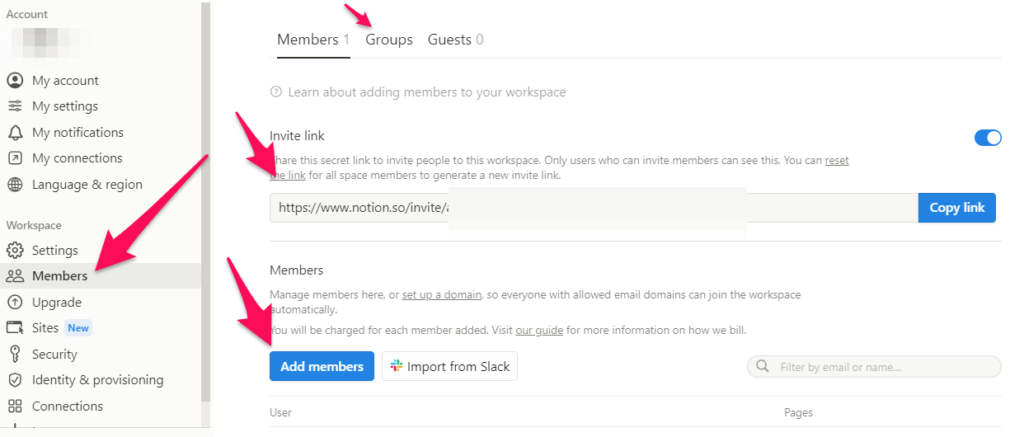Open the 'set up a domain' link

click(441, 296)
